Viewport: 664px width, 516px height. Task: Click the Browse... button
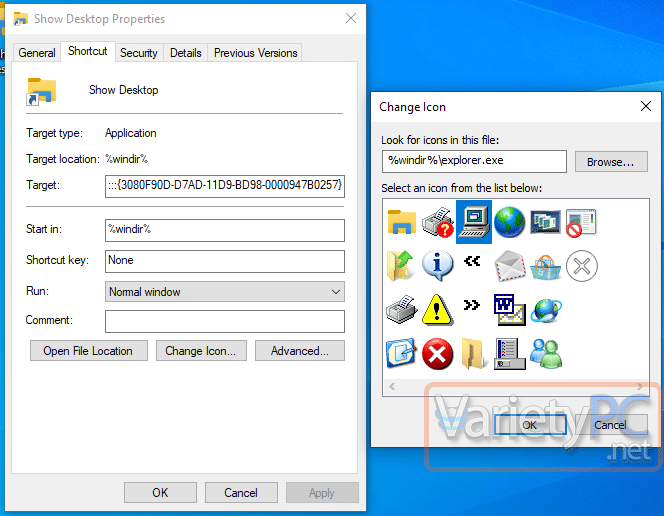[x=610, y=162]
